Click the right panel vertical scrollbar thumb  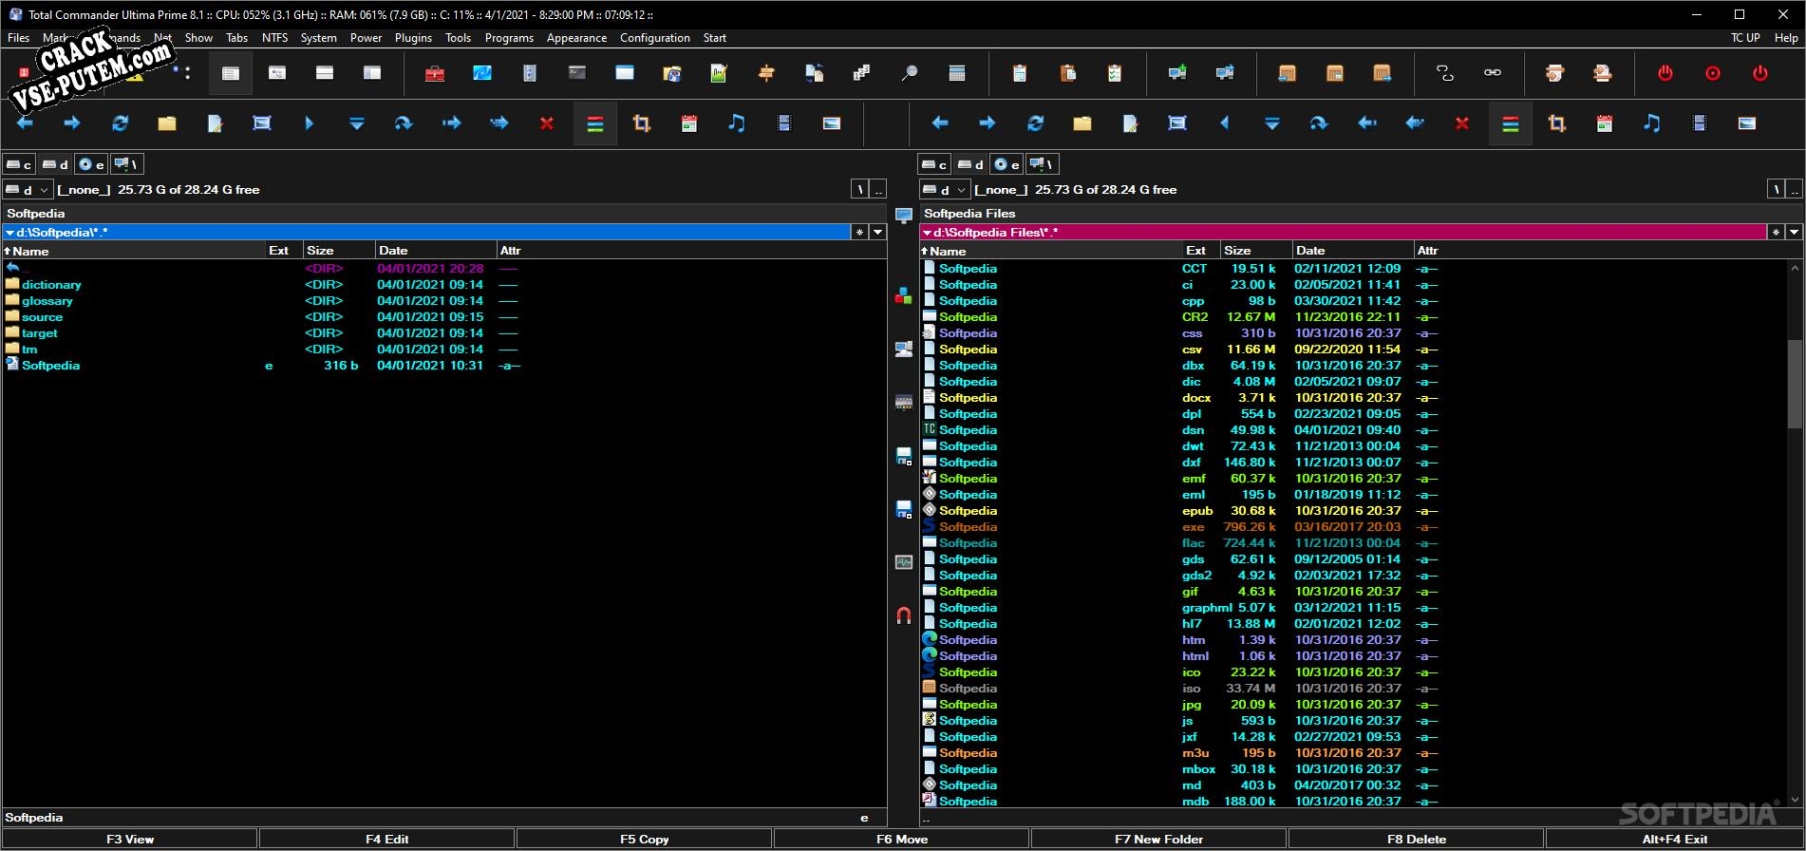point(1795,383)
